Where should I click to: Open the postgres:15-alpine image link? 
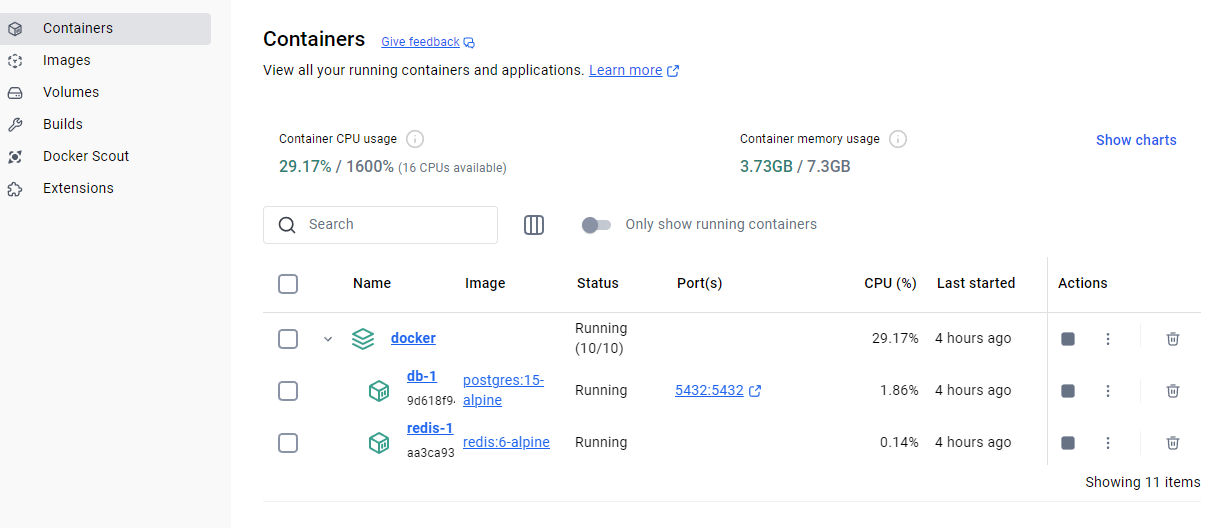pyautogui.click(x=503, y=390)
